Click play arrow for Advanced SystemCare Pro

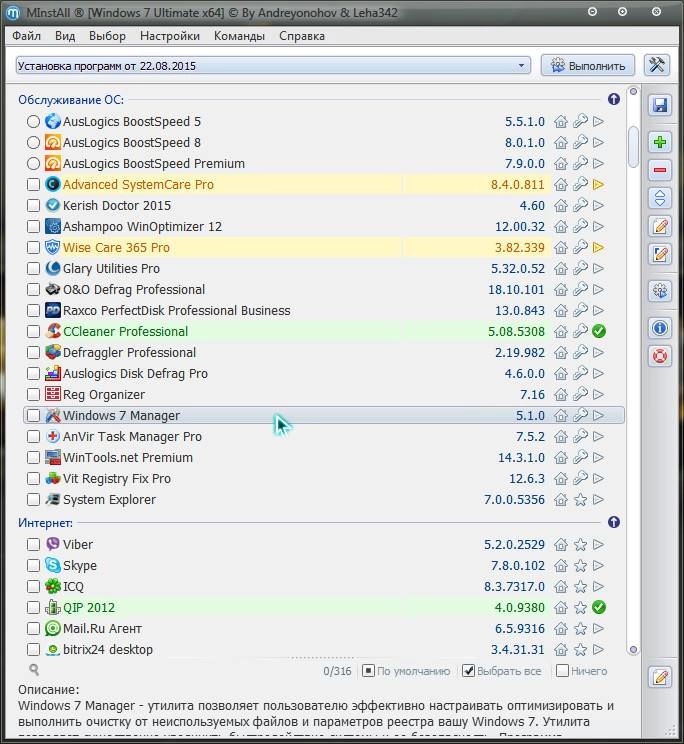[599, 184]
